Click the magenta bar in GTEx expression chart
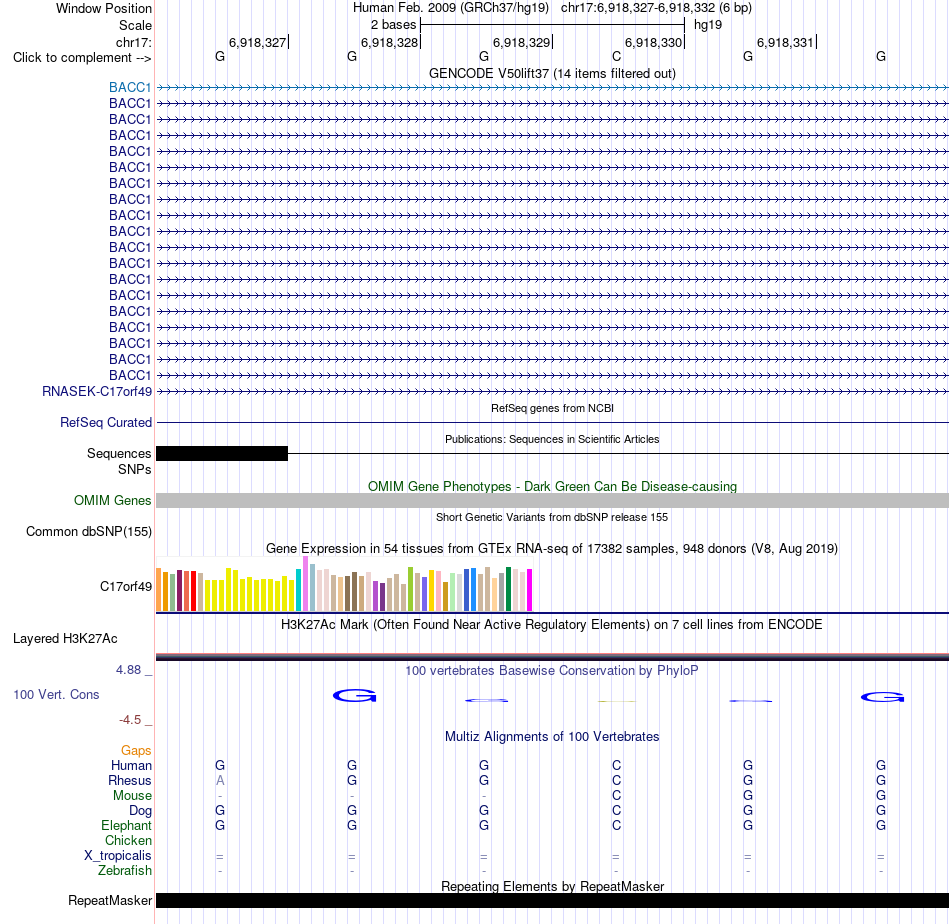The image size is (950, 924). pos(530,590)
